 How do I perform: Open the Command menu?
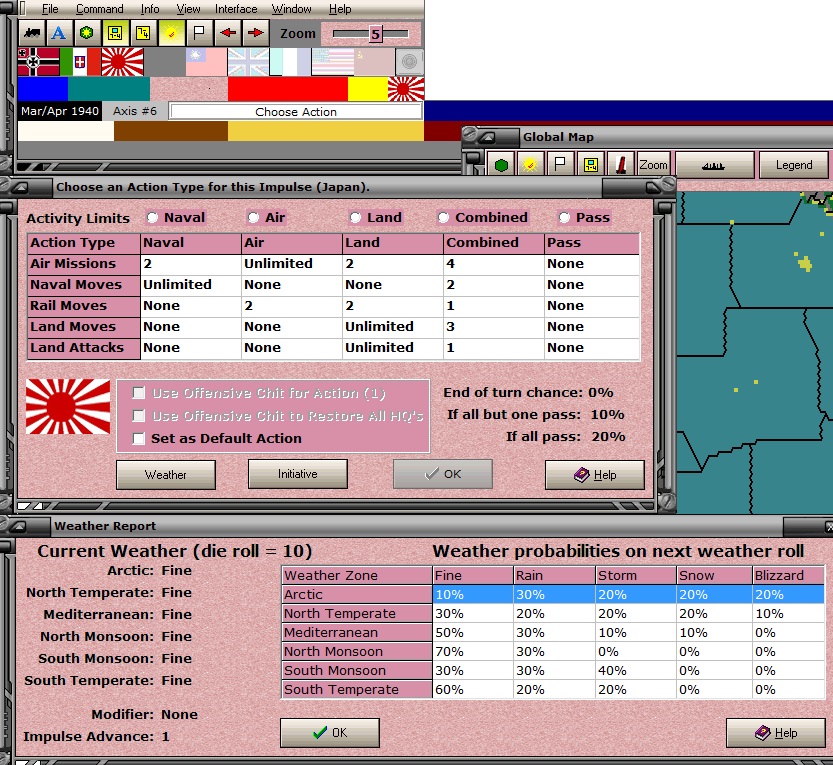click(x=99, y=9)
